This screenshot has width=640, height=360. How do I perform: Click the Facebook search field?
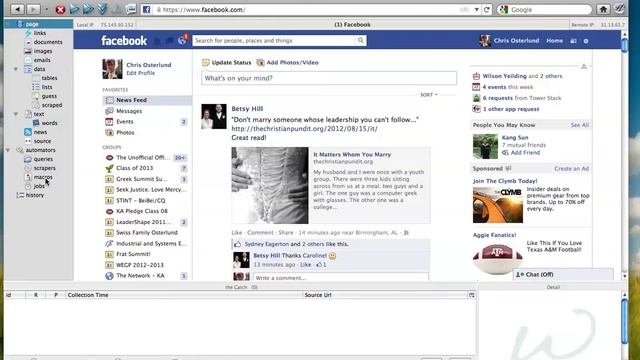point(274,40)
